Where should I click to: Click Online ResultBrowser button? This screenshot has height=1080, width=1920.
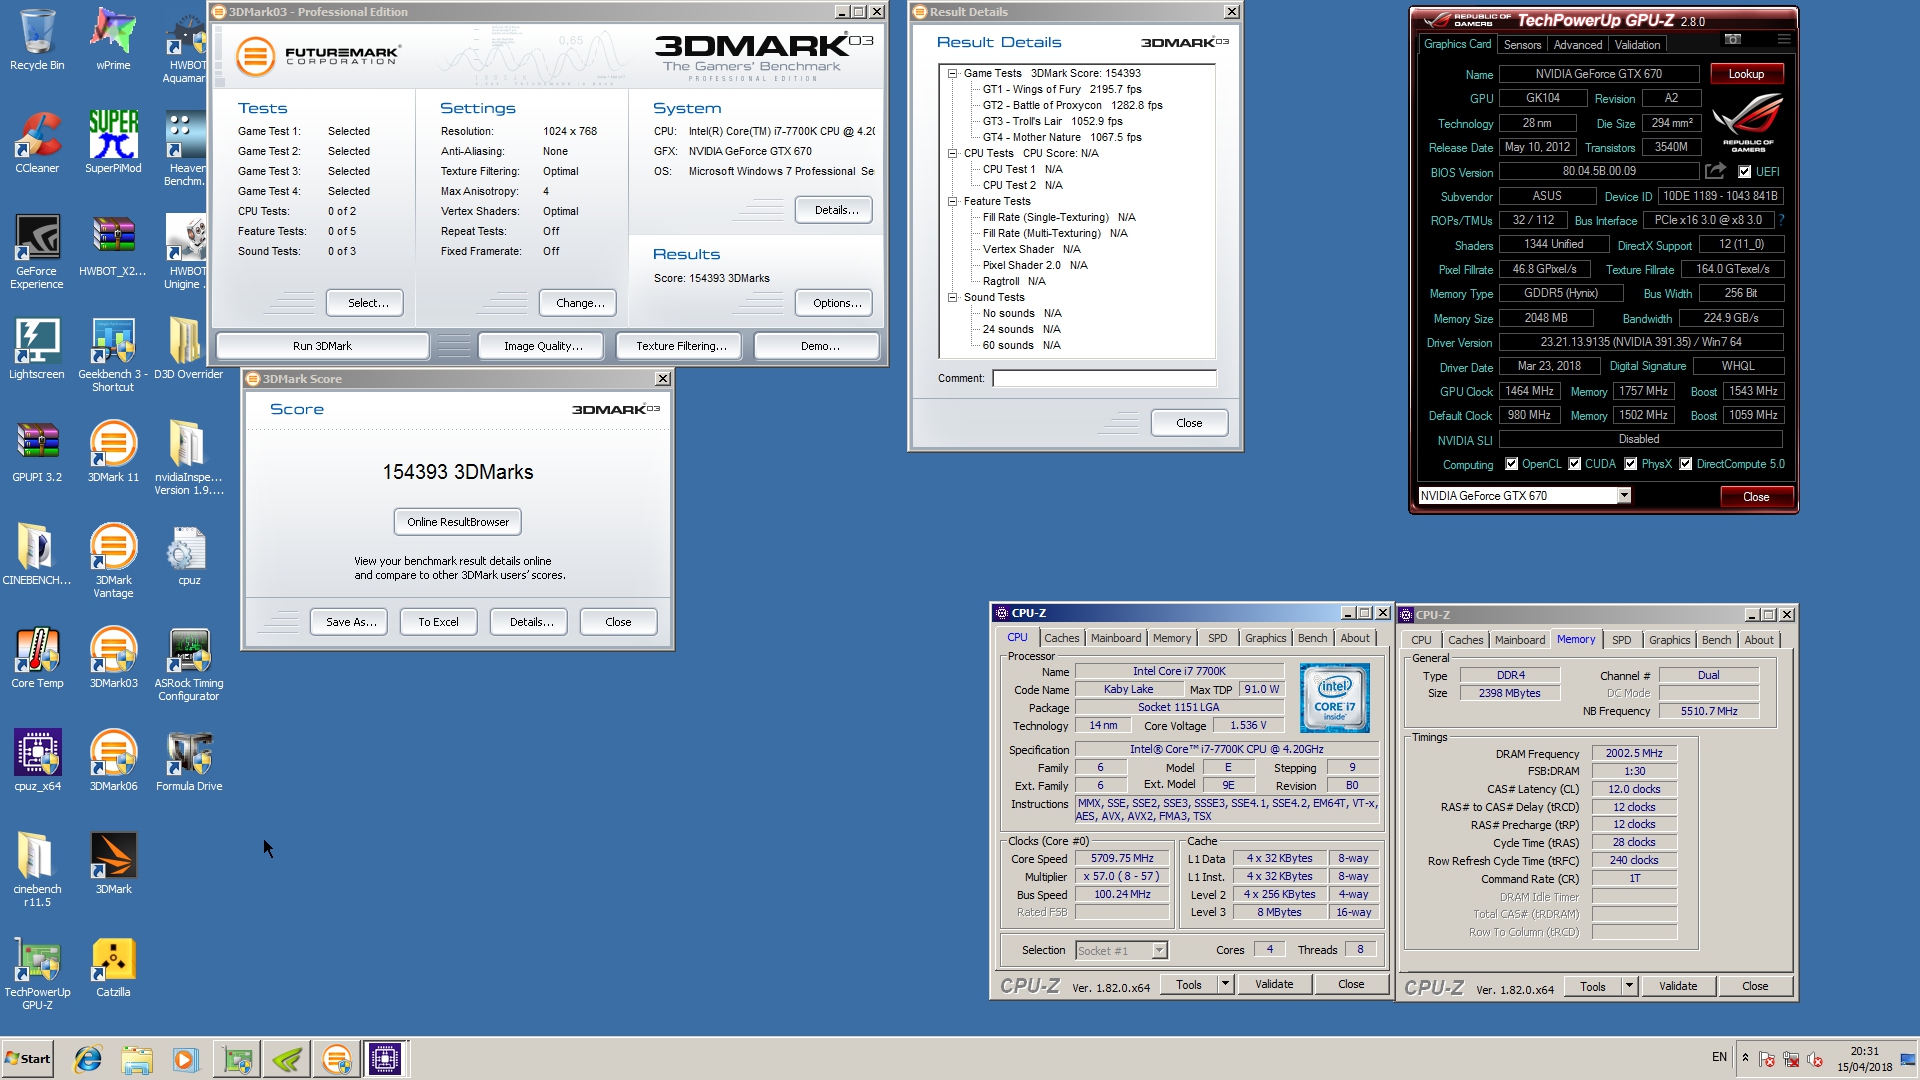pos(458,522)
